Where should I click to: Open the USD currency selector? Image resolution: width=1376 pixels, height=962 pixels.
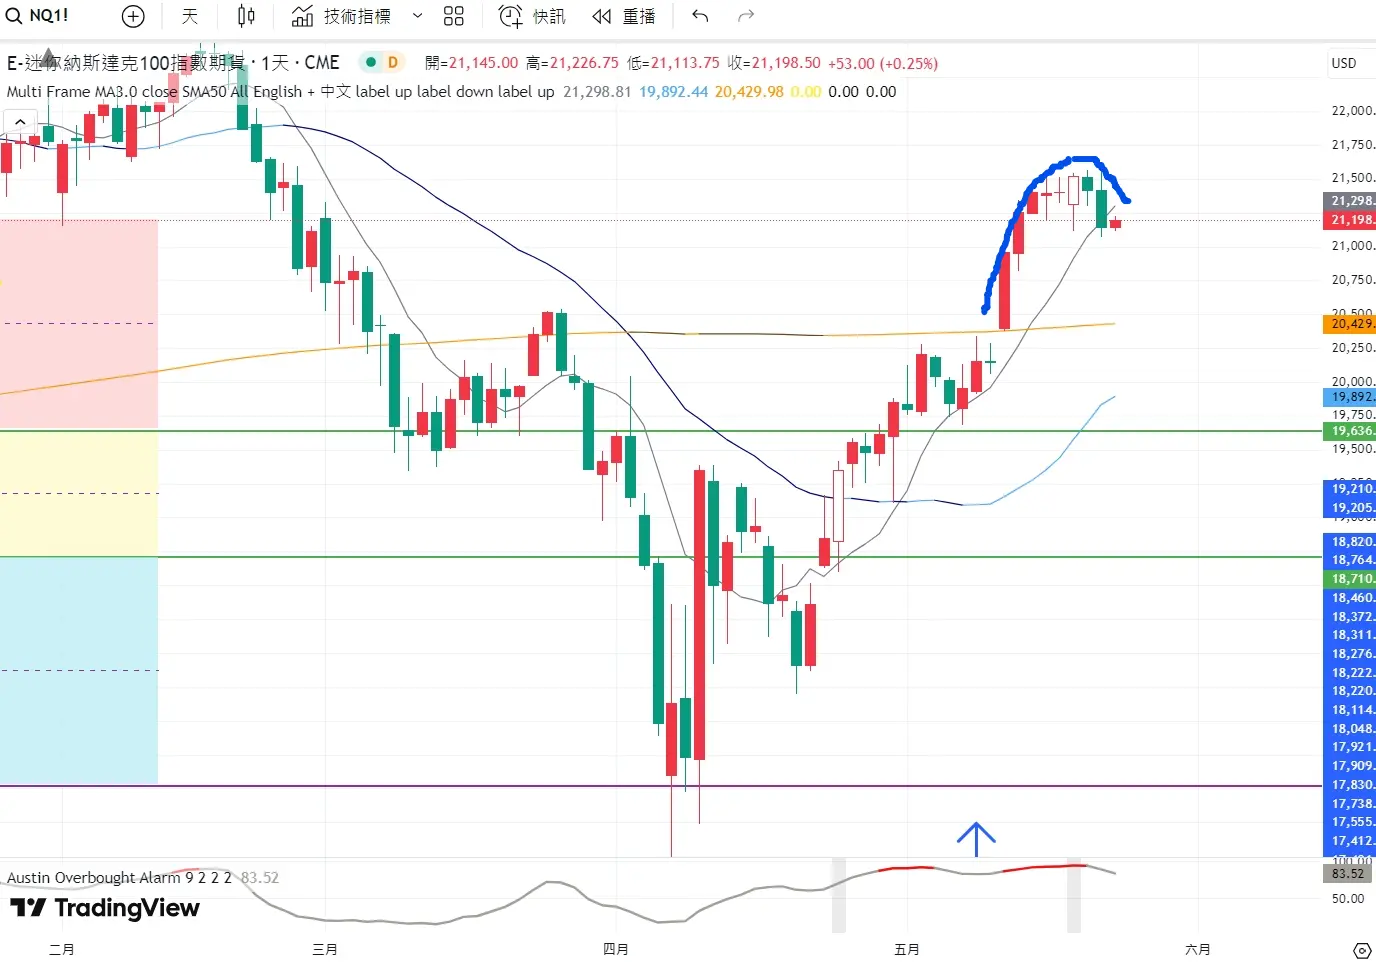[1344, 63]
